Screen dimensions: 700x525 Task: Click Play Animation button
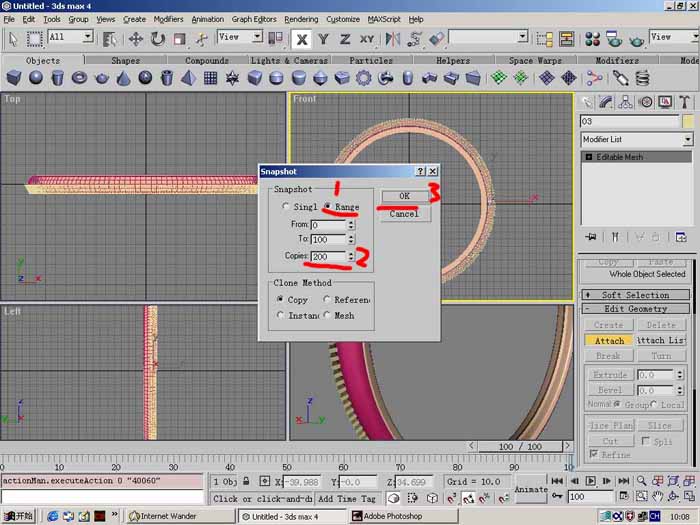tap(591, 481)
